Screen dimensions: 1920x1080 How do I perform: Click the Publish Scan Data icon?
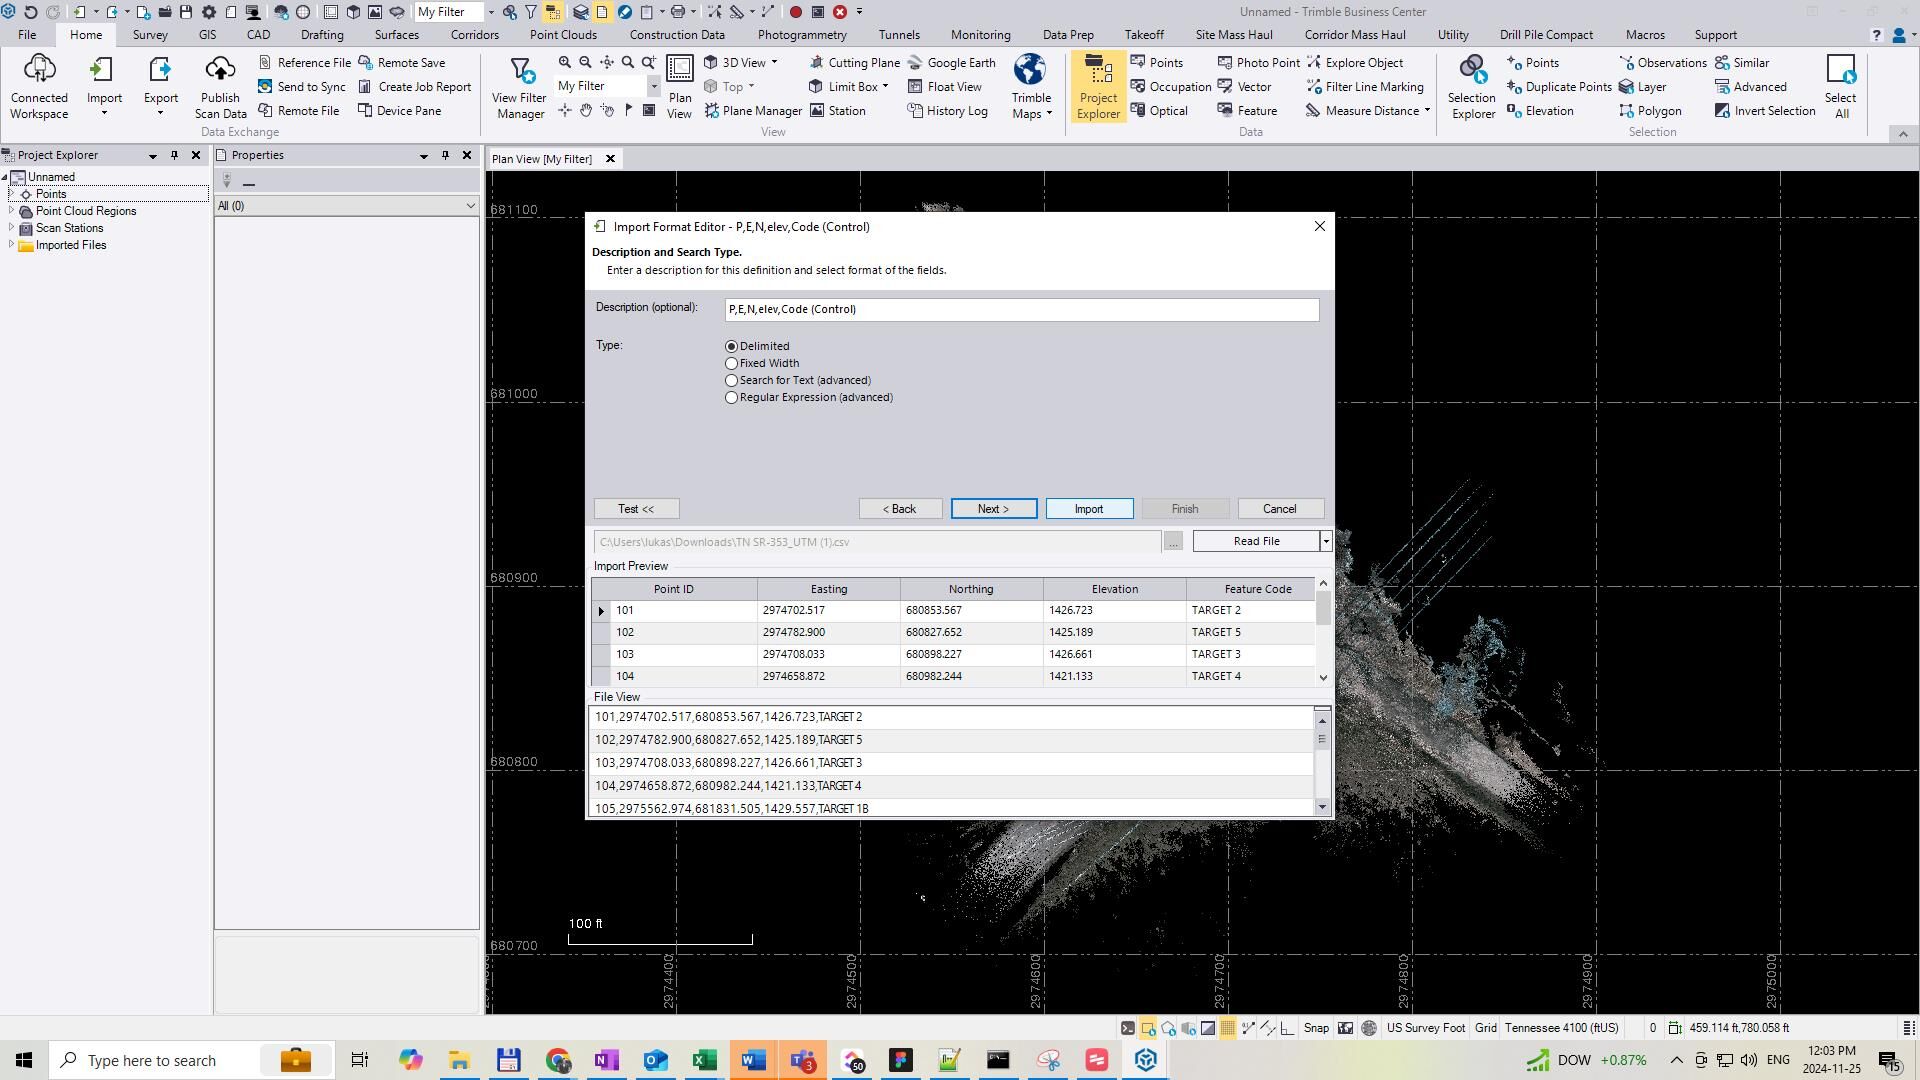[x=220, y=86]
